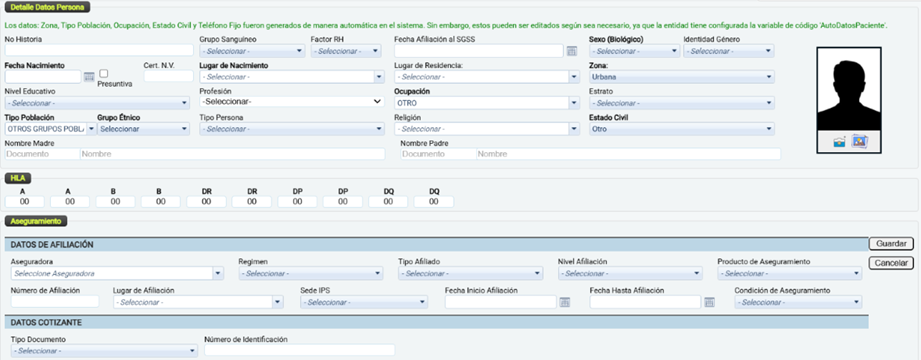The image size is (921, 360).
Task: Open the Aseguradora combo box
Action: (117, 273)
